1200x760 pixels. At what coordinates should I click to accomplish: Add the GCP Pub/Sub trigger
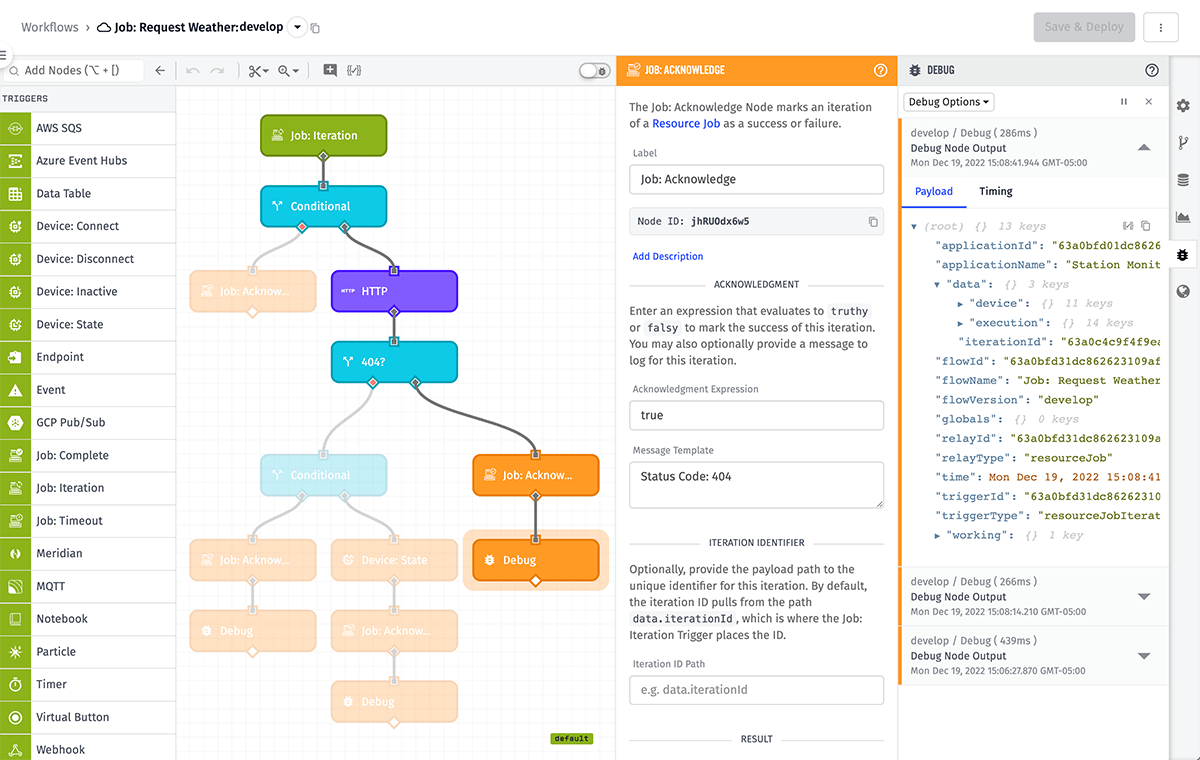(x=88, y=423)
